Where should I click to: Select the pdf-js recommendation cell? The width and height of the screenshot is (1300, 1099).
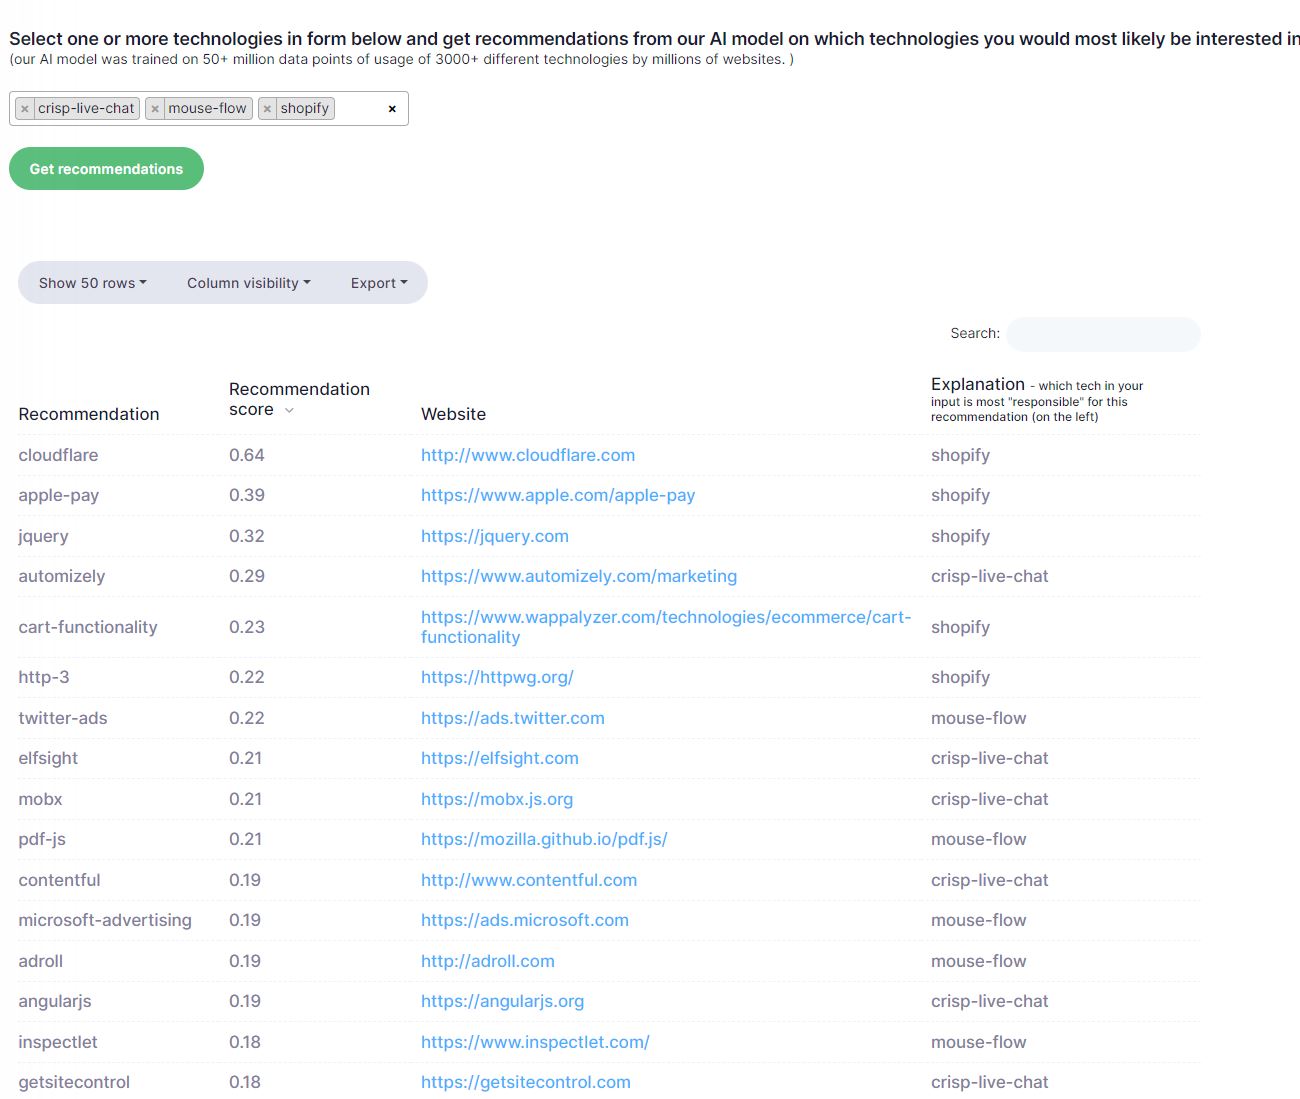42,839
